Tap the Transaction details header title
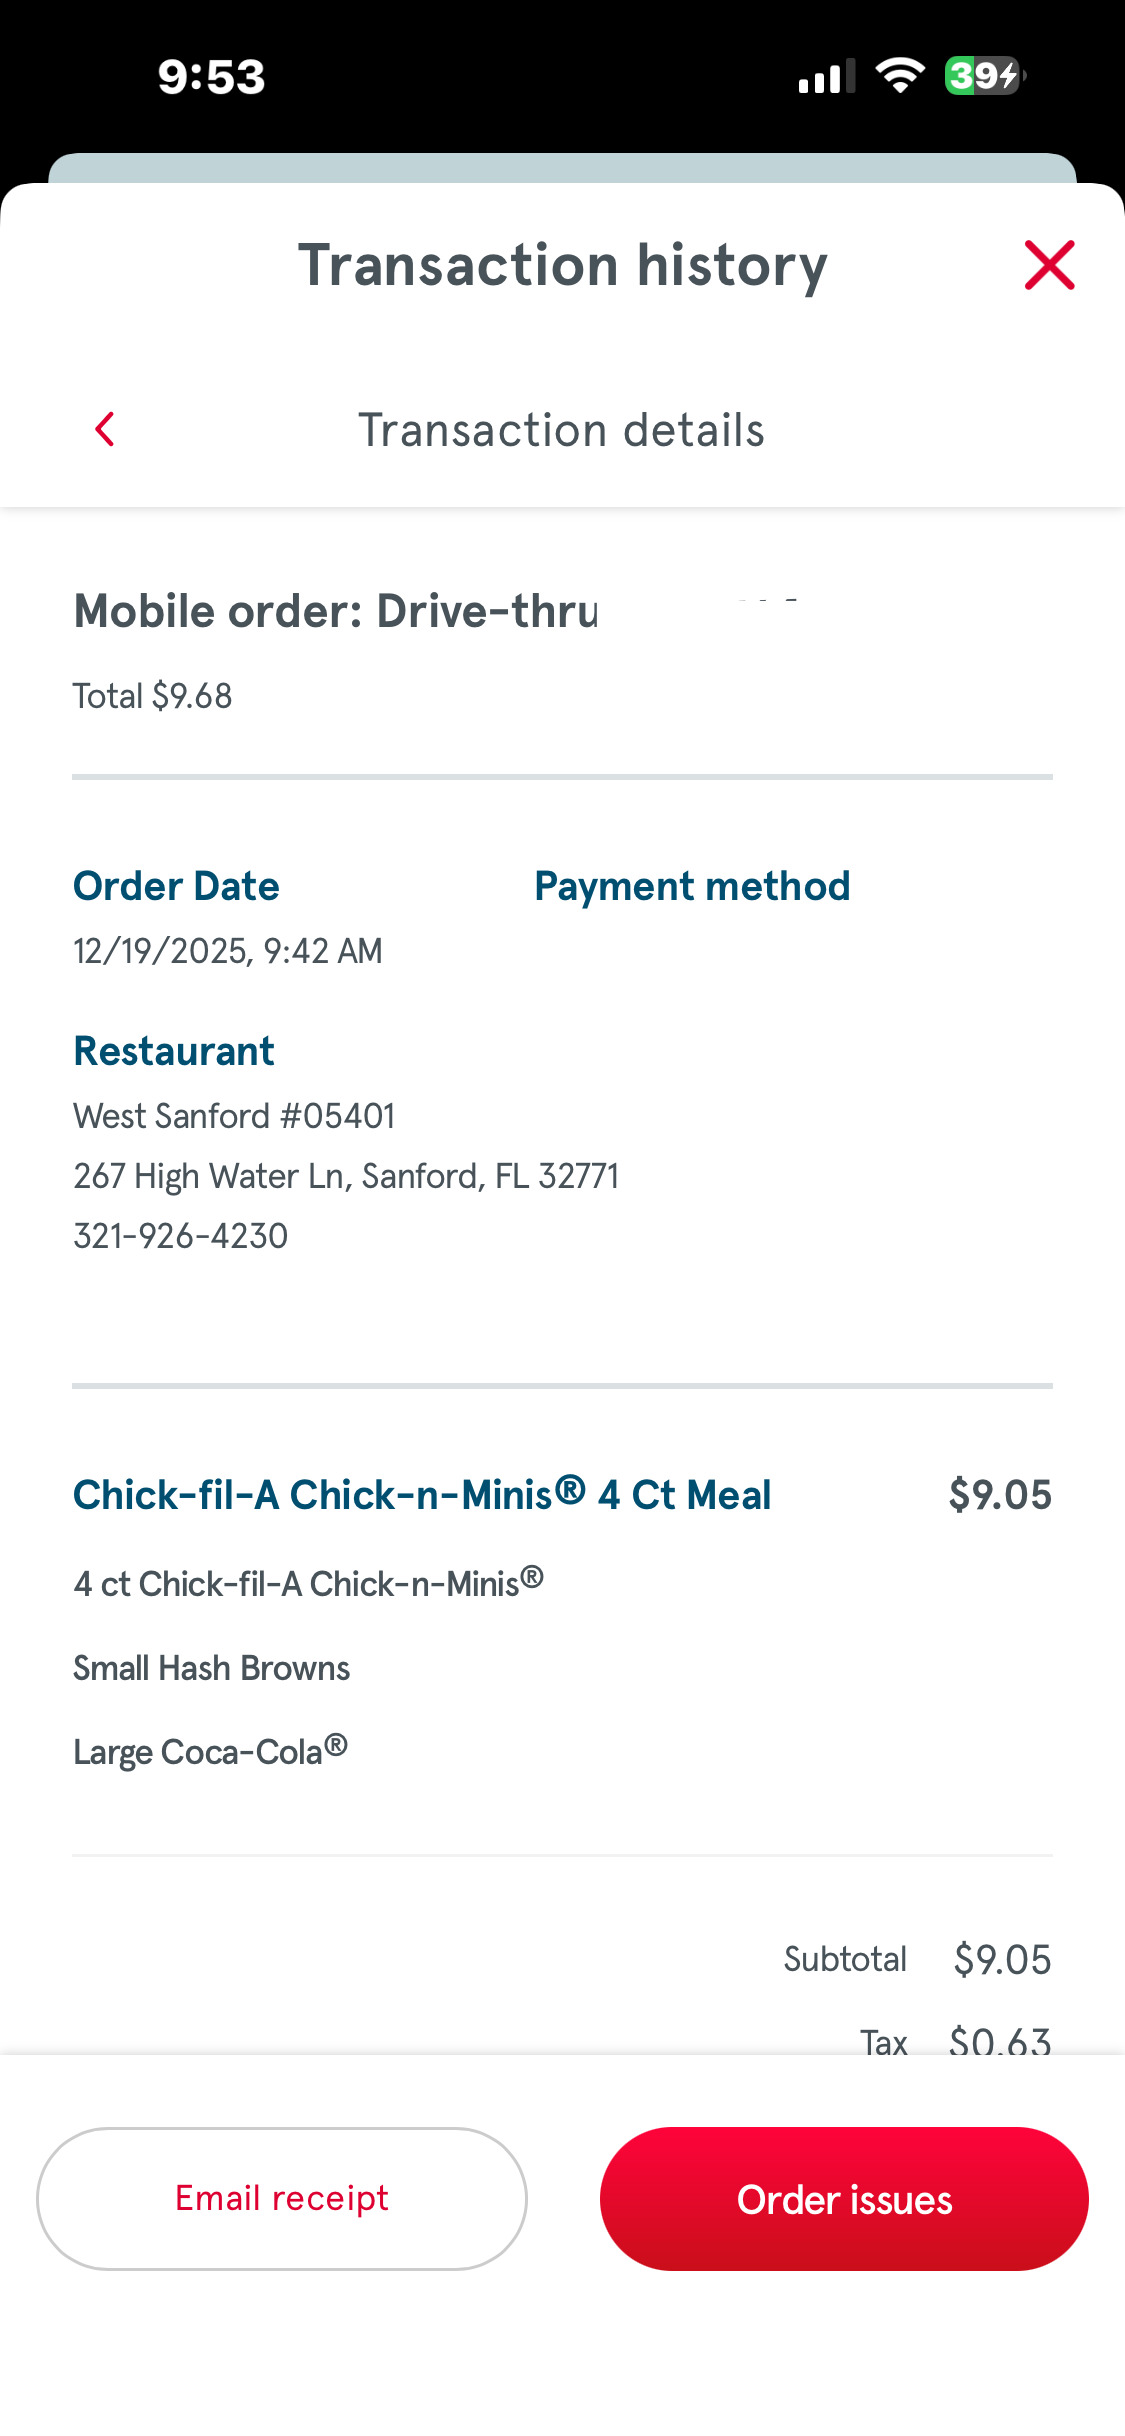This screenshot has height=2436, width=1125. click(562, 430)
